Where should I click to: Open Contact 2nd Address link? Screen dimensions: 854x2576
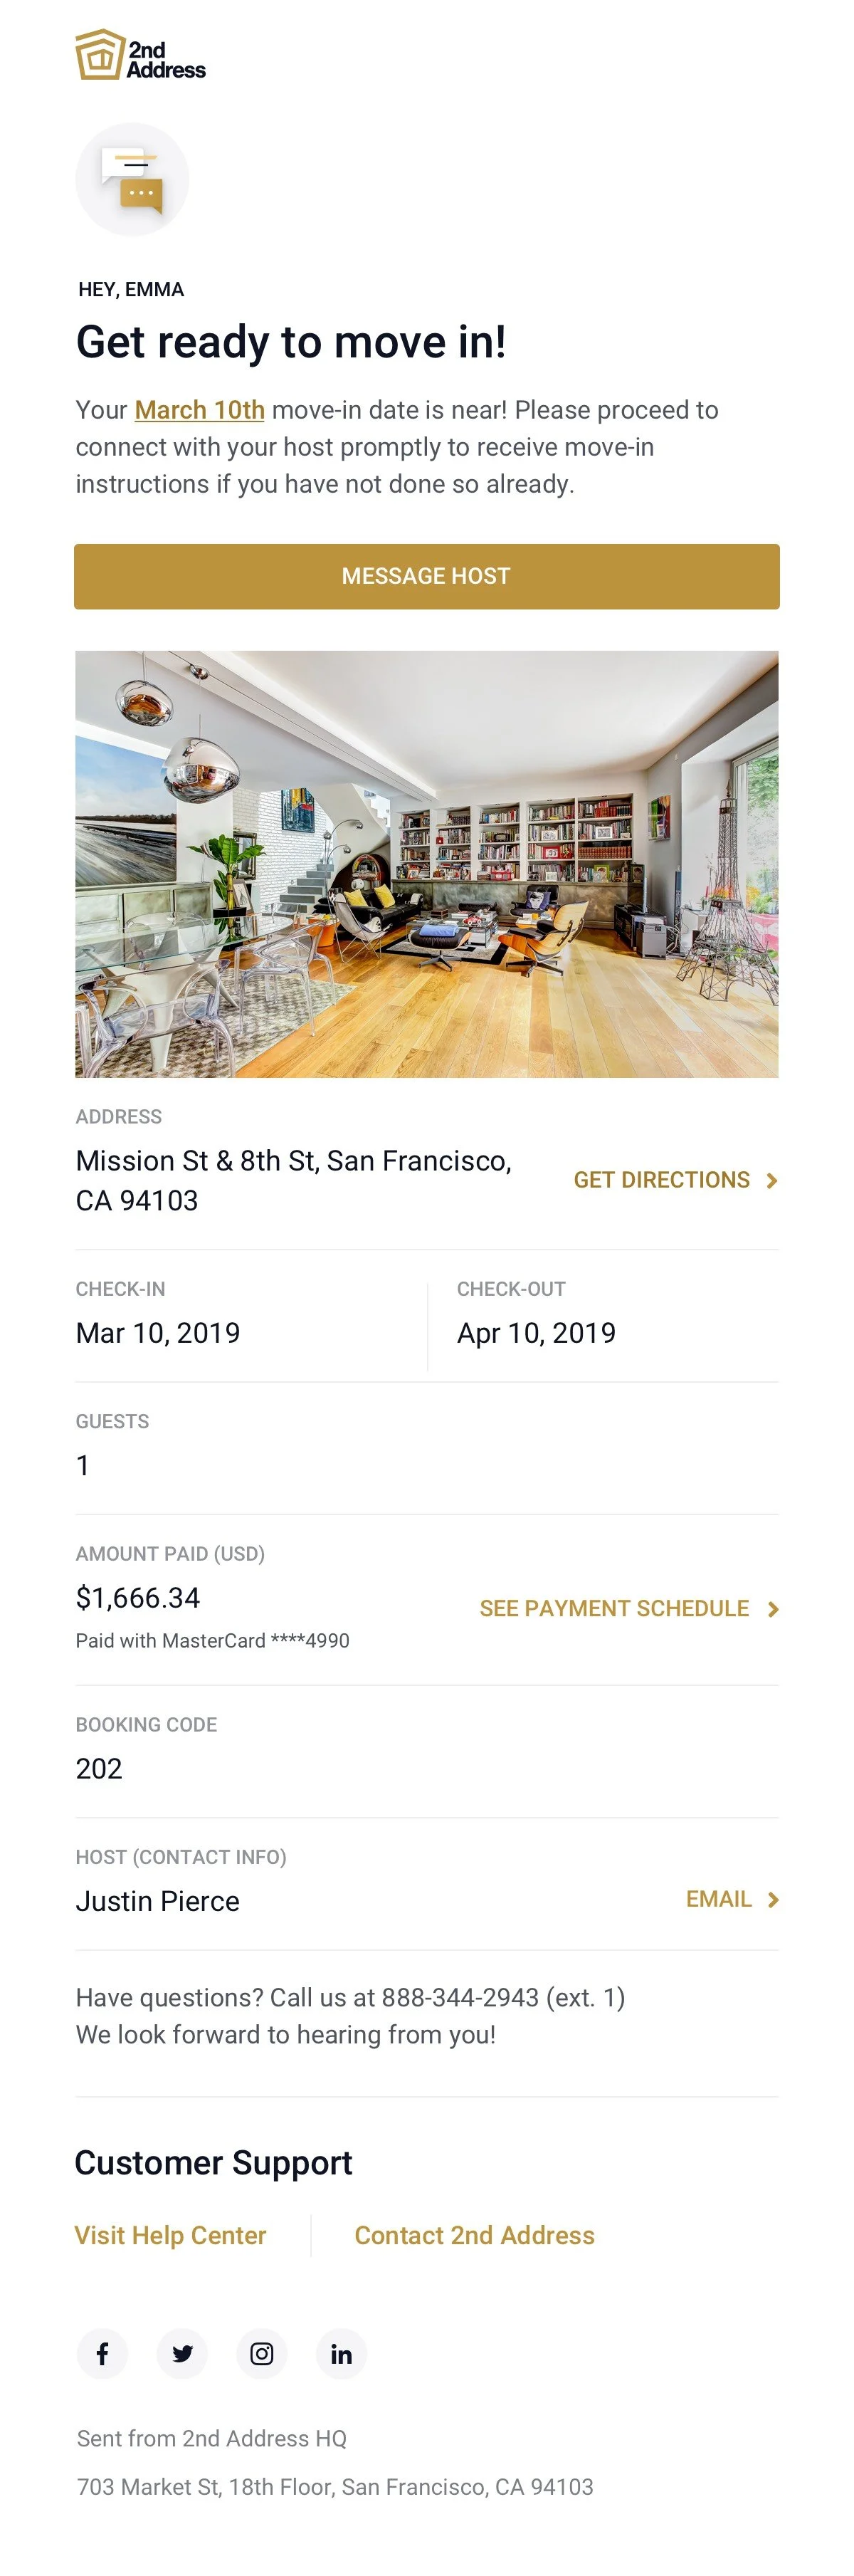click(x=475, y=2235)
